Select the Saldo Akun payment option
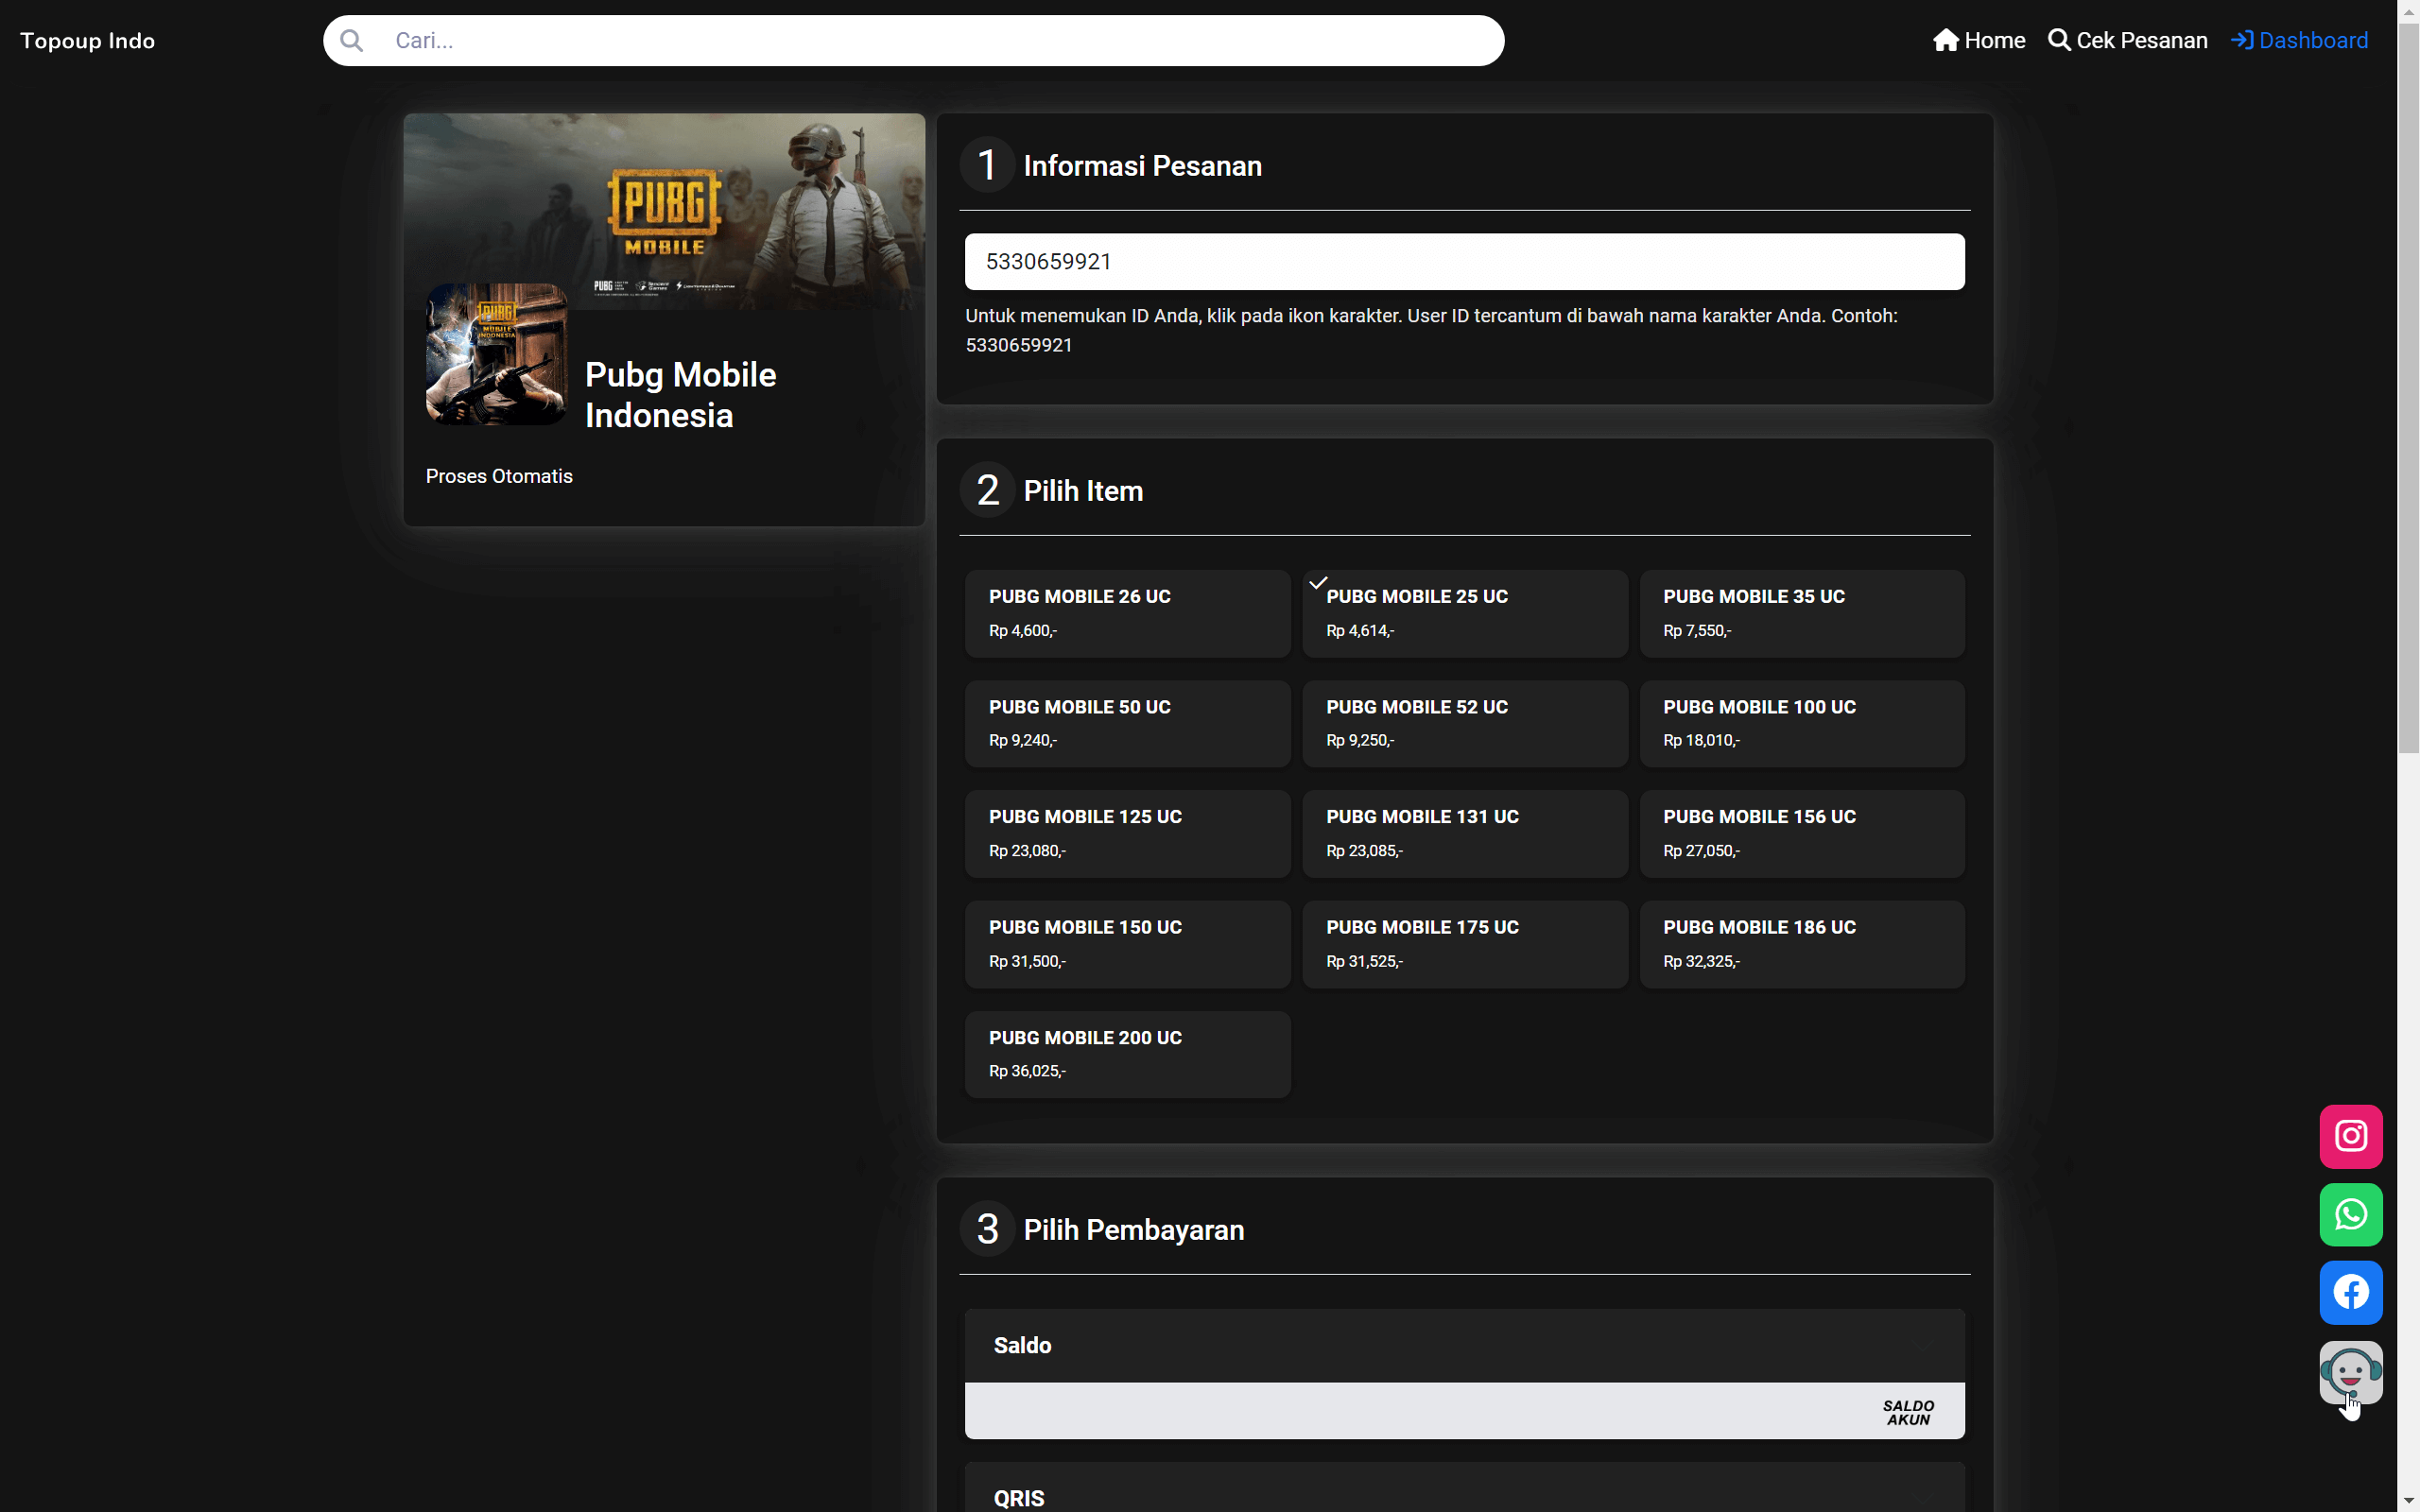The height and width of the screenshot is (1512, 2420). pos(1464,1411)
